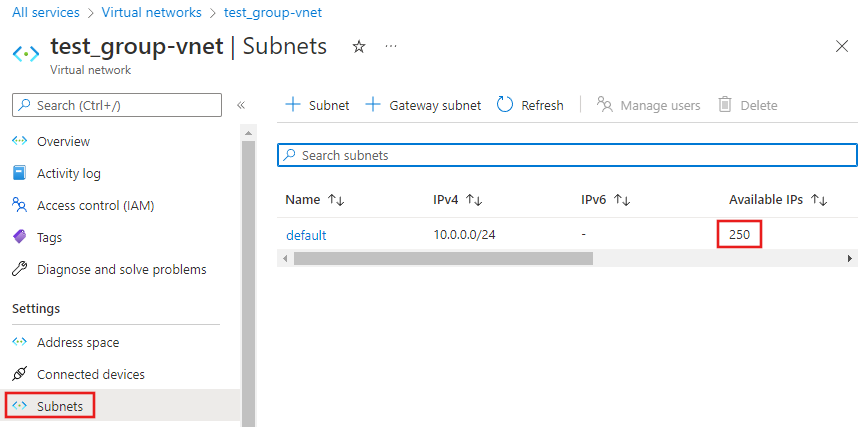
Task: Click the Manage users icon
Action: pyautogui.click(x=604, y=105)
